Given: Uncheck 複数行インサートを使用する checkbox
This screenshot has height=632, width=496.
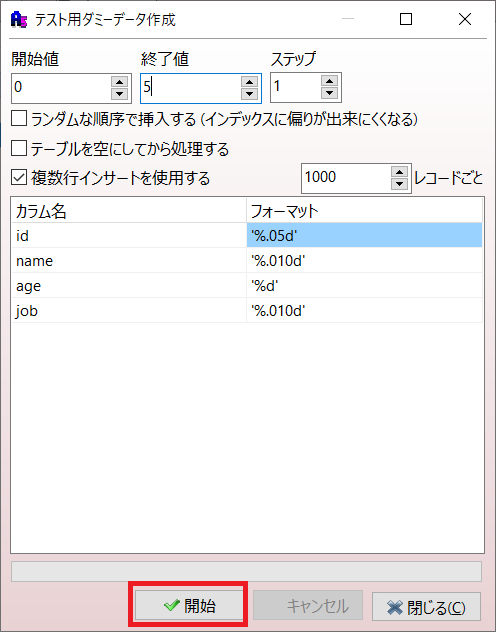Looking at the screenshot, I should click(19, 177).
